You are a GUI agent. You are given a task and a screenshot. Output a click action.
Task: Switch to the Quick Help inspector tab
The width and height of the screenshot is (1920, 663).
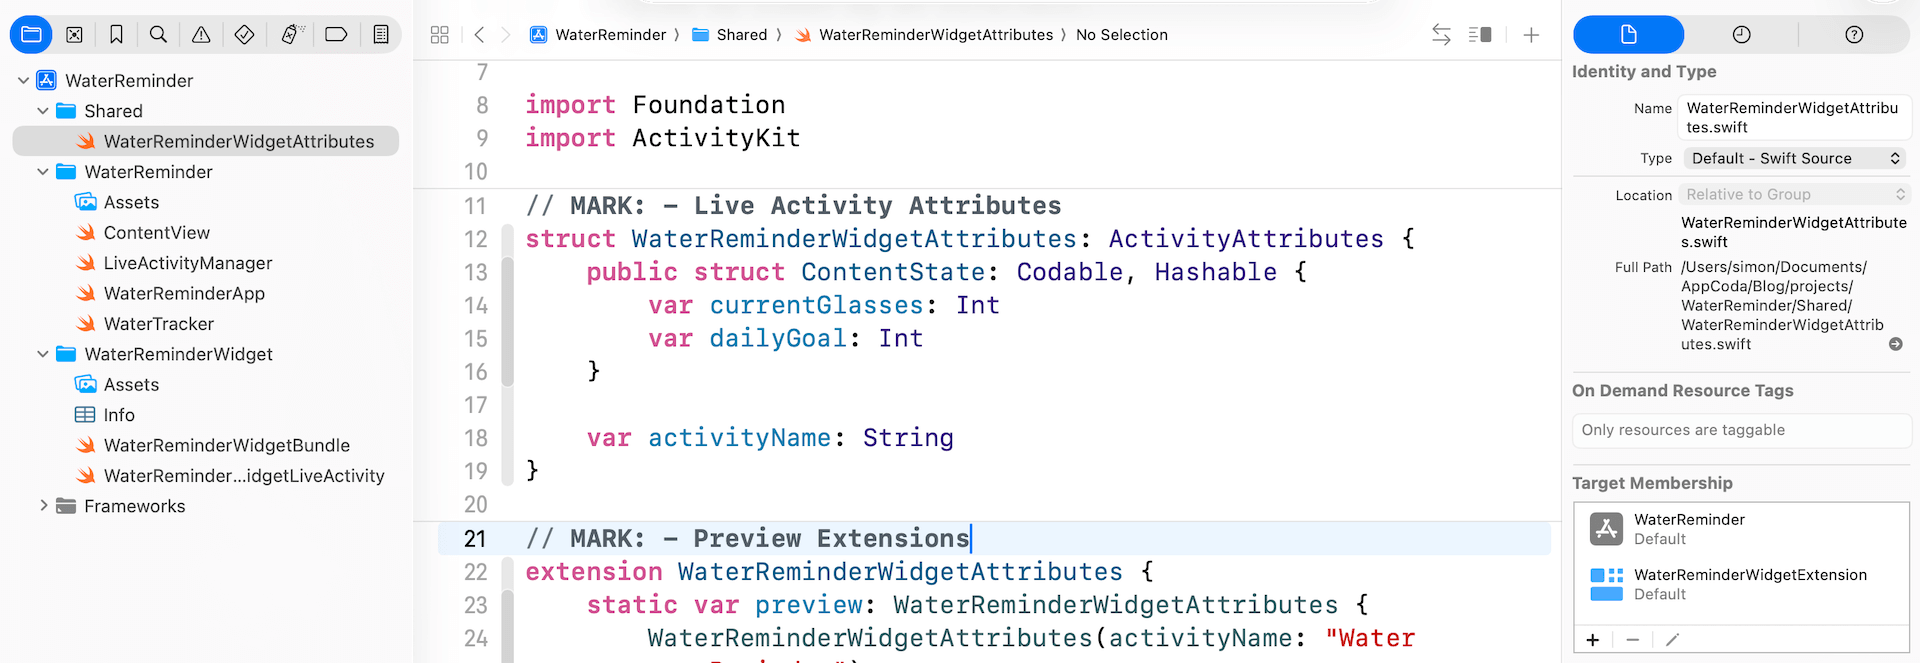point(1853,35)
